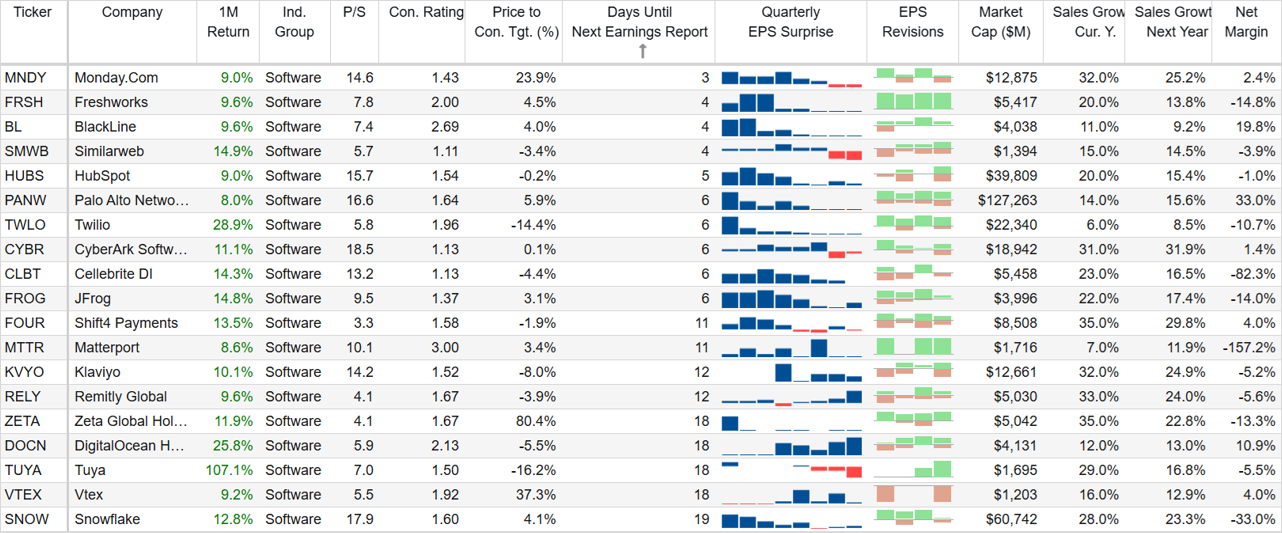Click the Net Margin column header
The height and width of the screenshot is (533, 1282).
click(x=1246, y=22)
